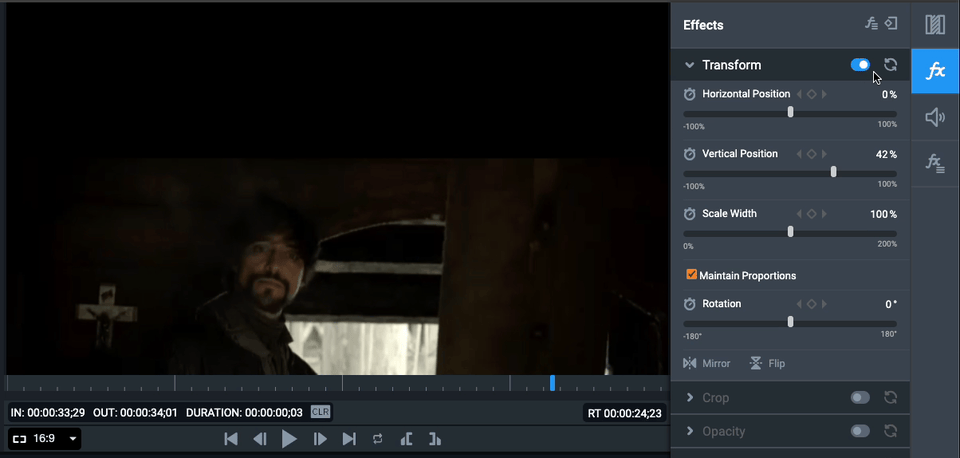
Task: Go to previous Rotation keyframe
Action: point(799,304)
